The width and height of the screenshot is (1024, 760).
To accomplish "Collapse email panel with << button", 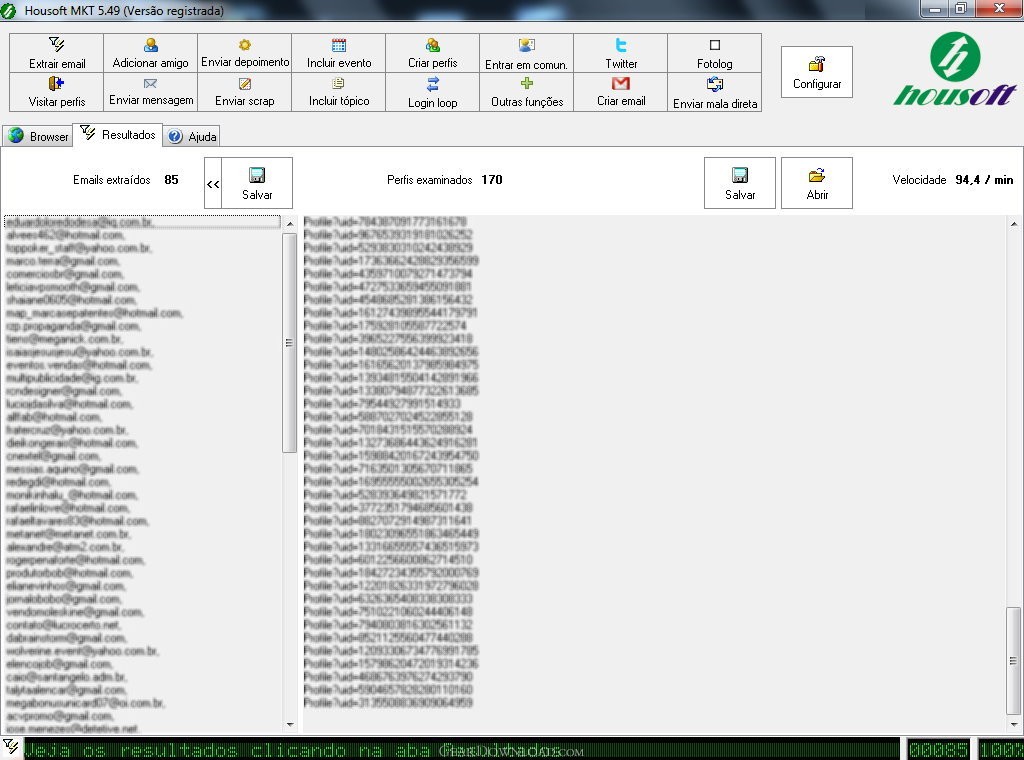I will pyautogui.click(x=213, y=183).
